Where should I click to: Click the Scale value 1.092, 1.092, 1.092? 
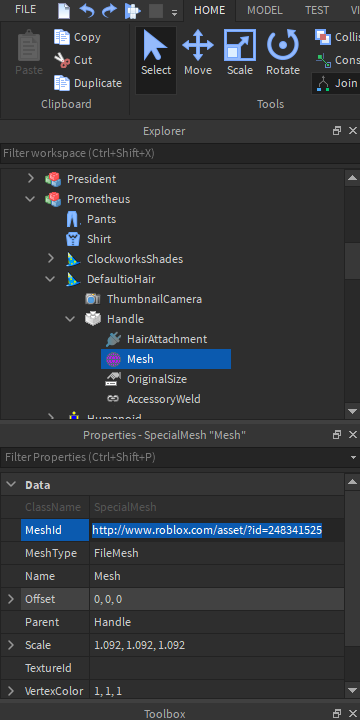217,645
